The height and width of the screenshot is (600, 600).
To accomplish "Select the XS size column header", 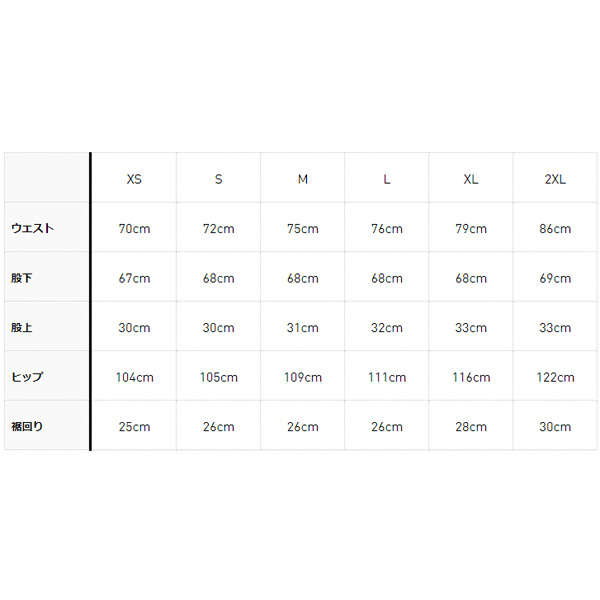I will point(134,179).
